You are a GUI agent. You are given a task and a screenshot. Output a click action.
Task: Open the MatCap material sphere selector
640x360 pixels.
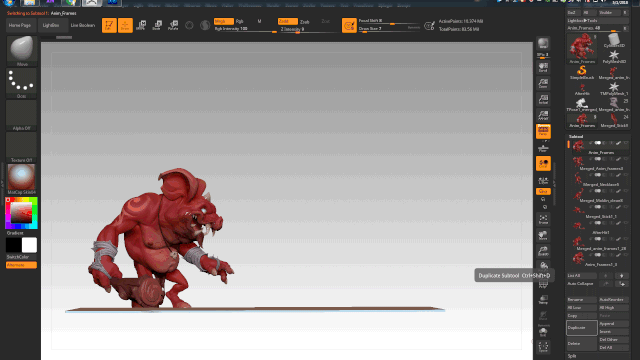pos(22,179)
